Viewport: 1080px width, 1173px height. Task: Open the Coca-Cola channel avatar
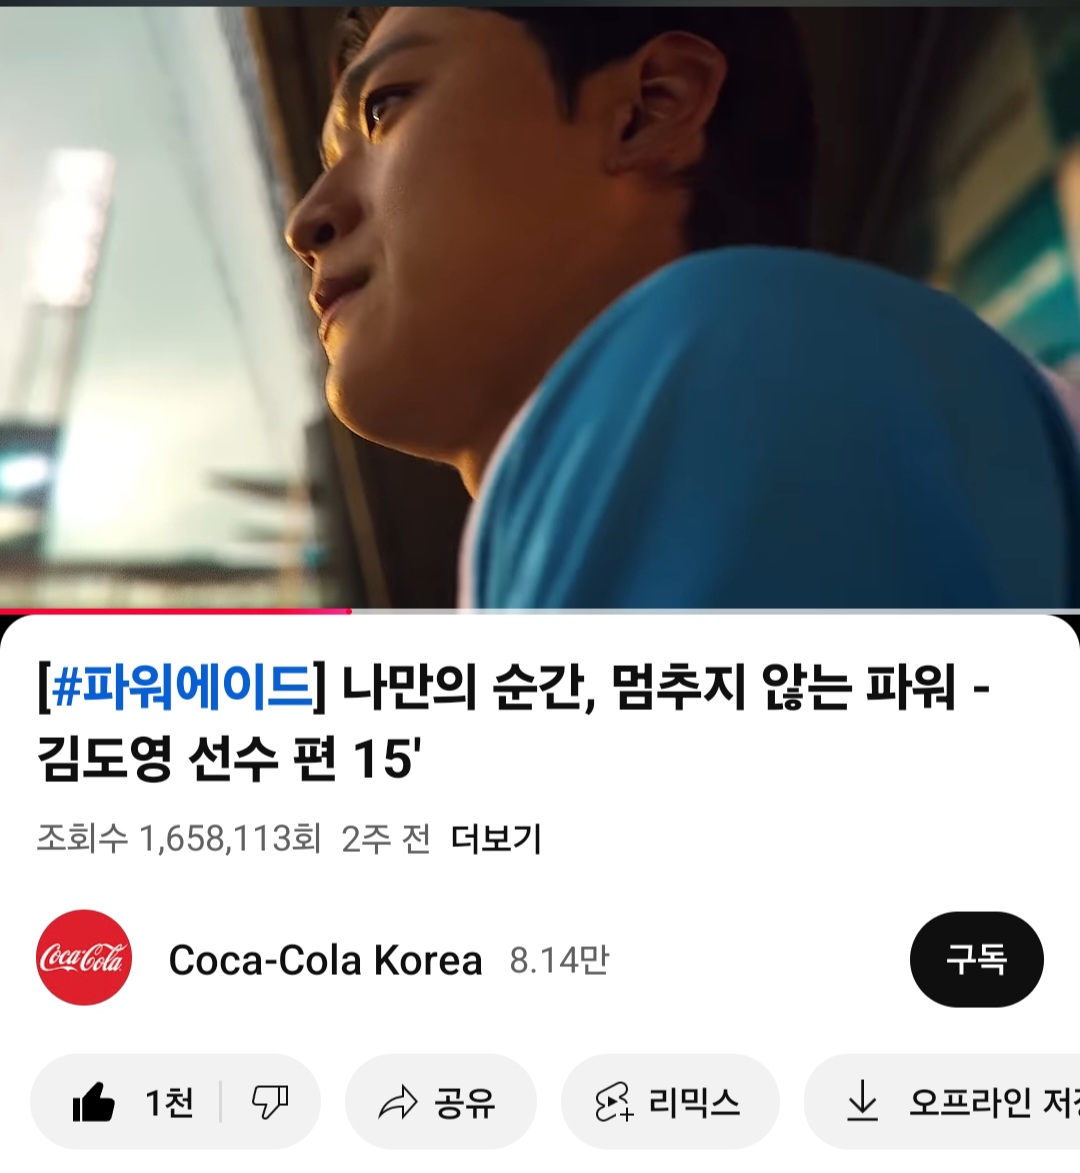coord(84,958)
